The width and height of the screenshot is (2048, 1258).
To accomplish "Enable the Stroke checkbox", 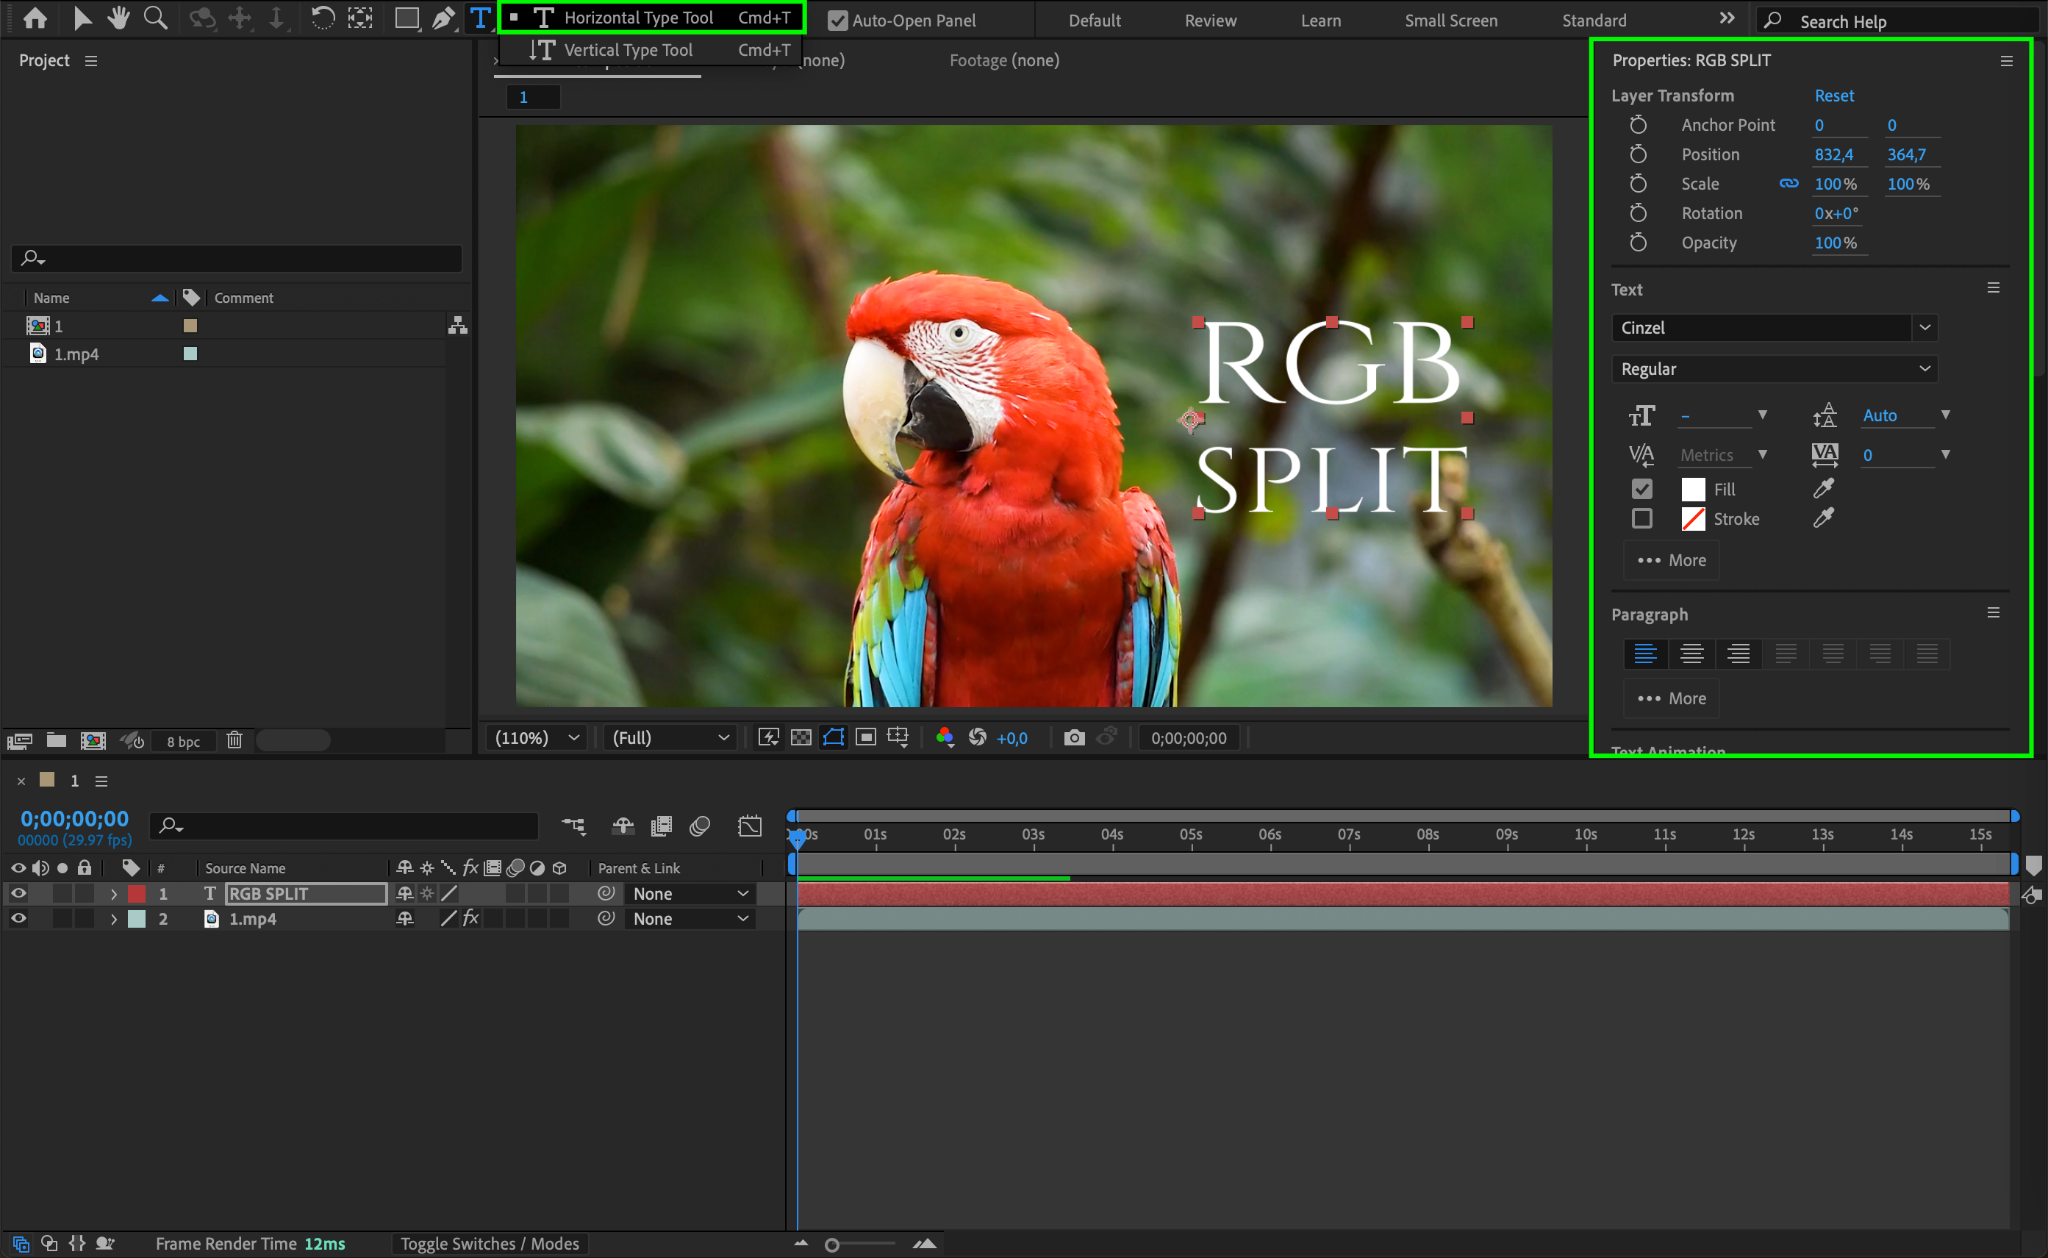I will coord(1642,519).
